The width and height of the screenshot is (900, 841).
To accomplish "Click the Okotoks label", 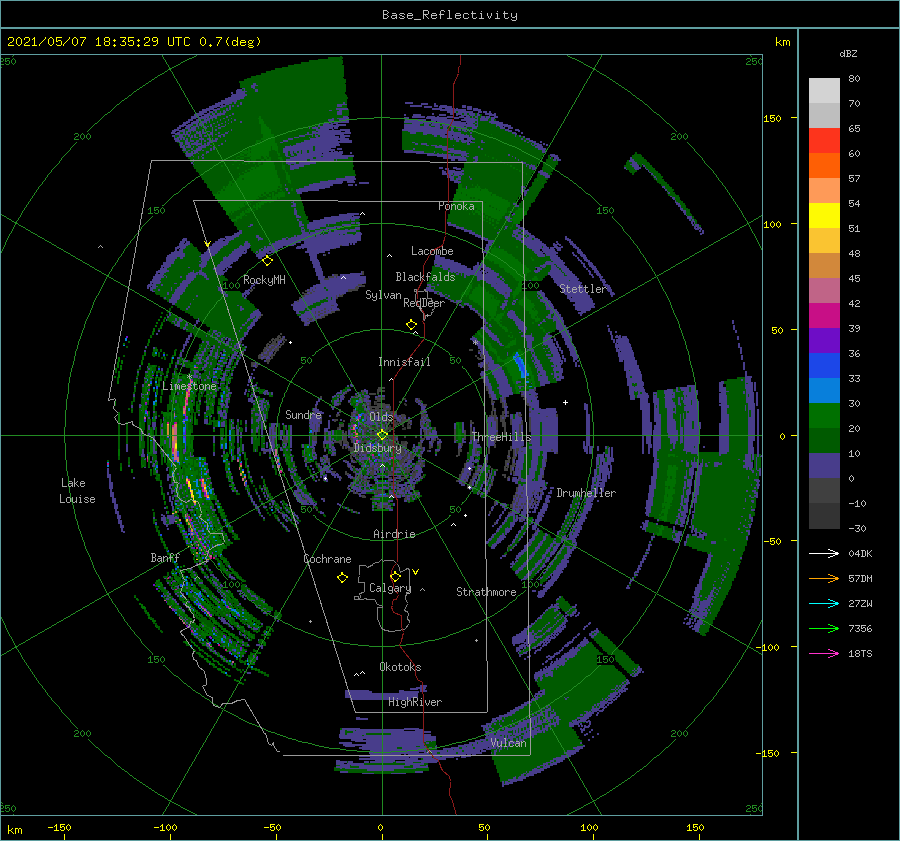I will tap(400, 667).
